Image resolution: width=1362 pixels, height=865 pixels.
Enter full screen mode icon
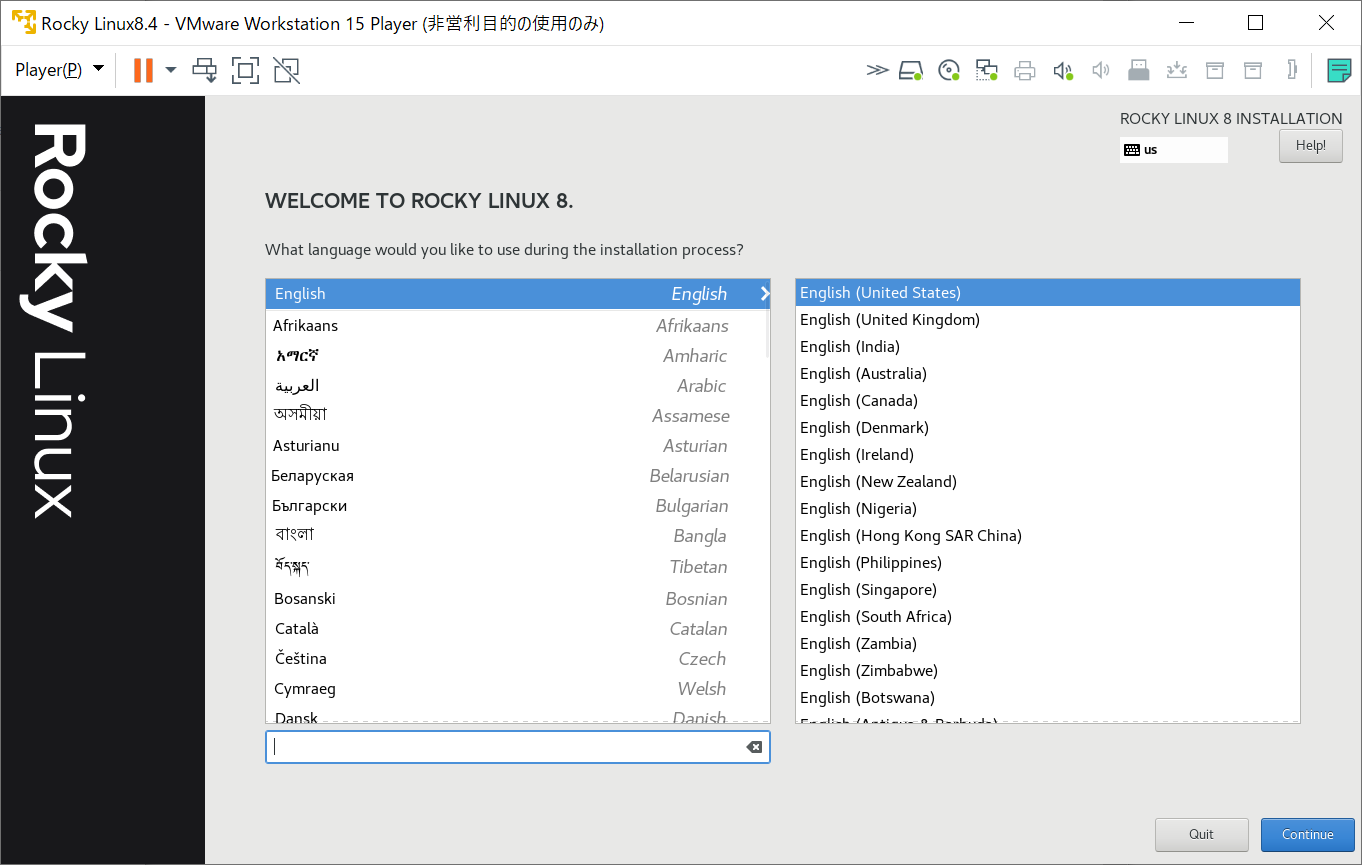click(245, 69)
